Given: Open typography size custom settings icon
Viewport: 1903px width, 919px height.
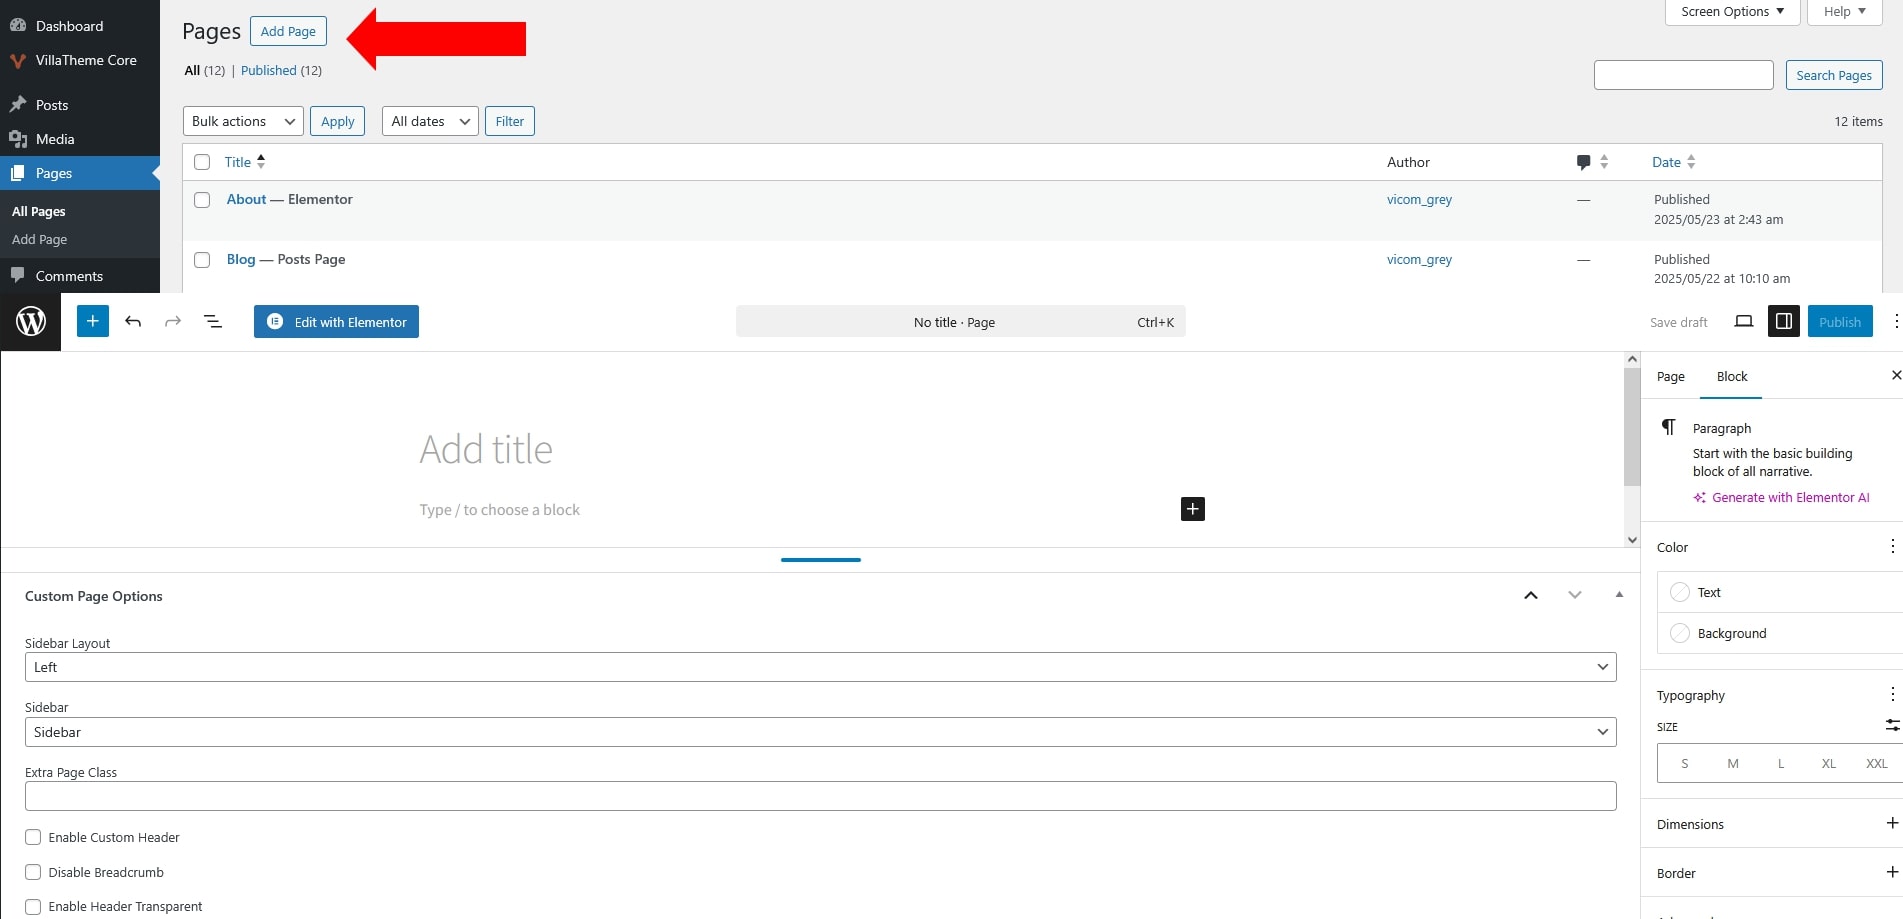Looking at the screenshot, I should point(1891,726).
